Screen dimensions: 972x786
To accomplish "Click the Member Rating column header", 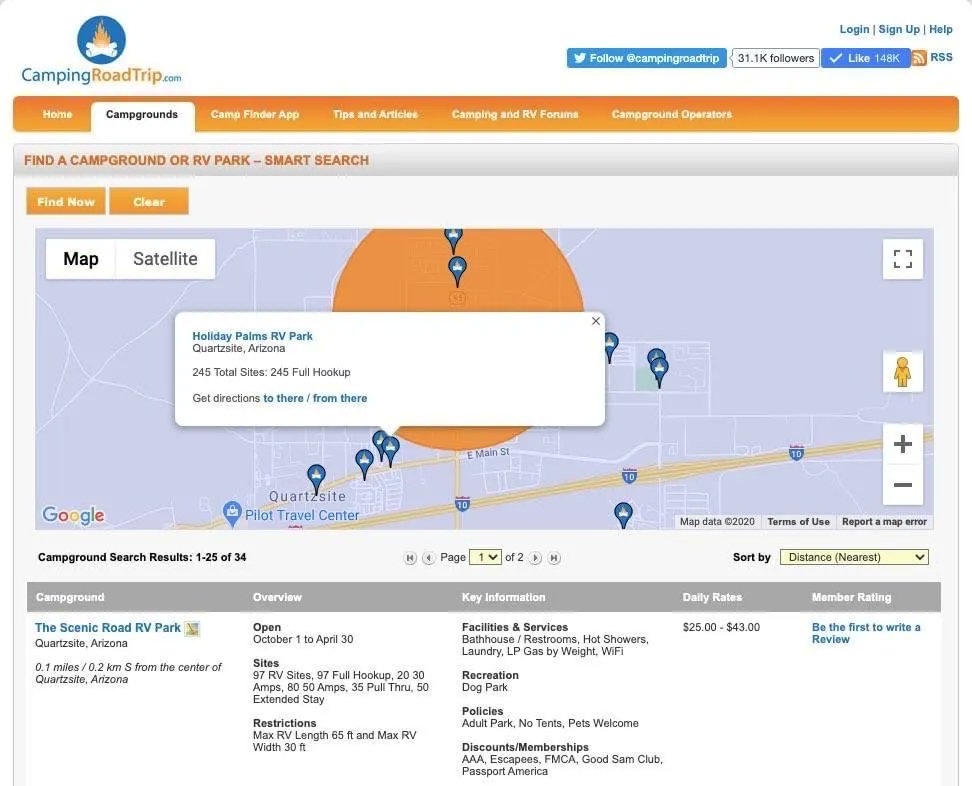I will pos(851,597).
